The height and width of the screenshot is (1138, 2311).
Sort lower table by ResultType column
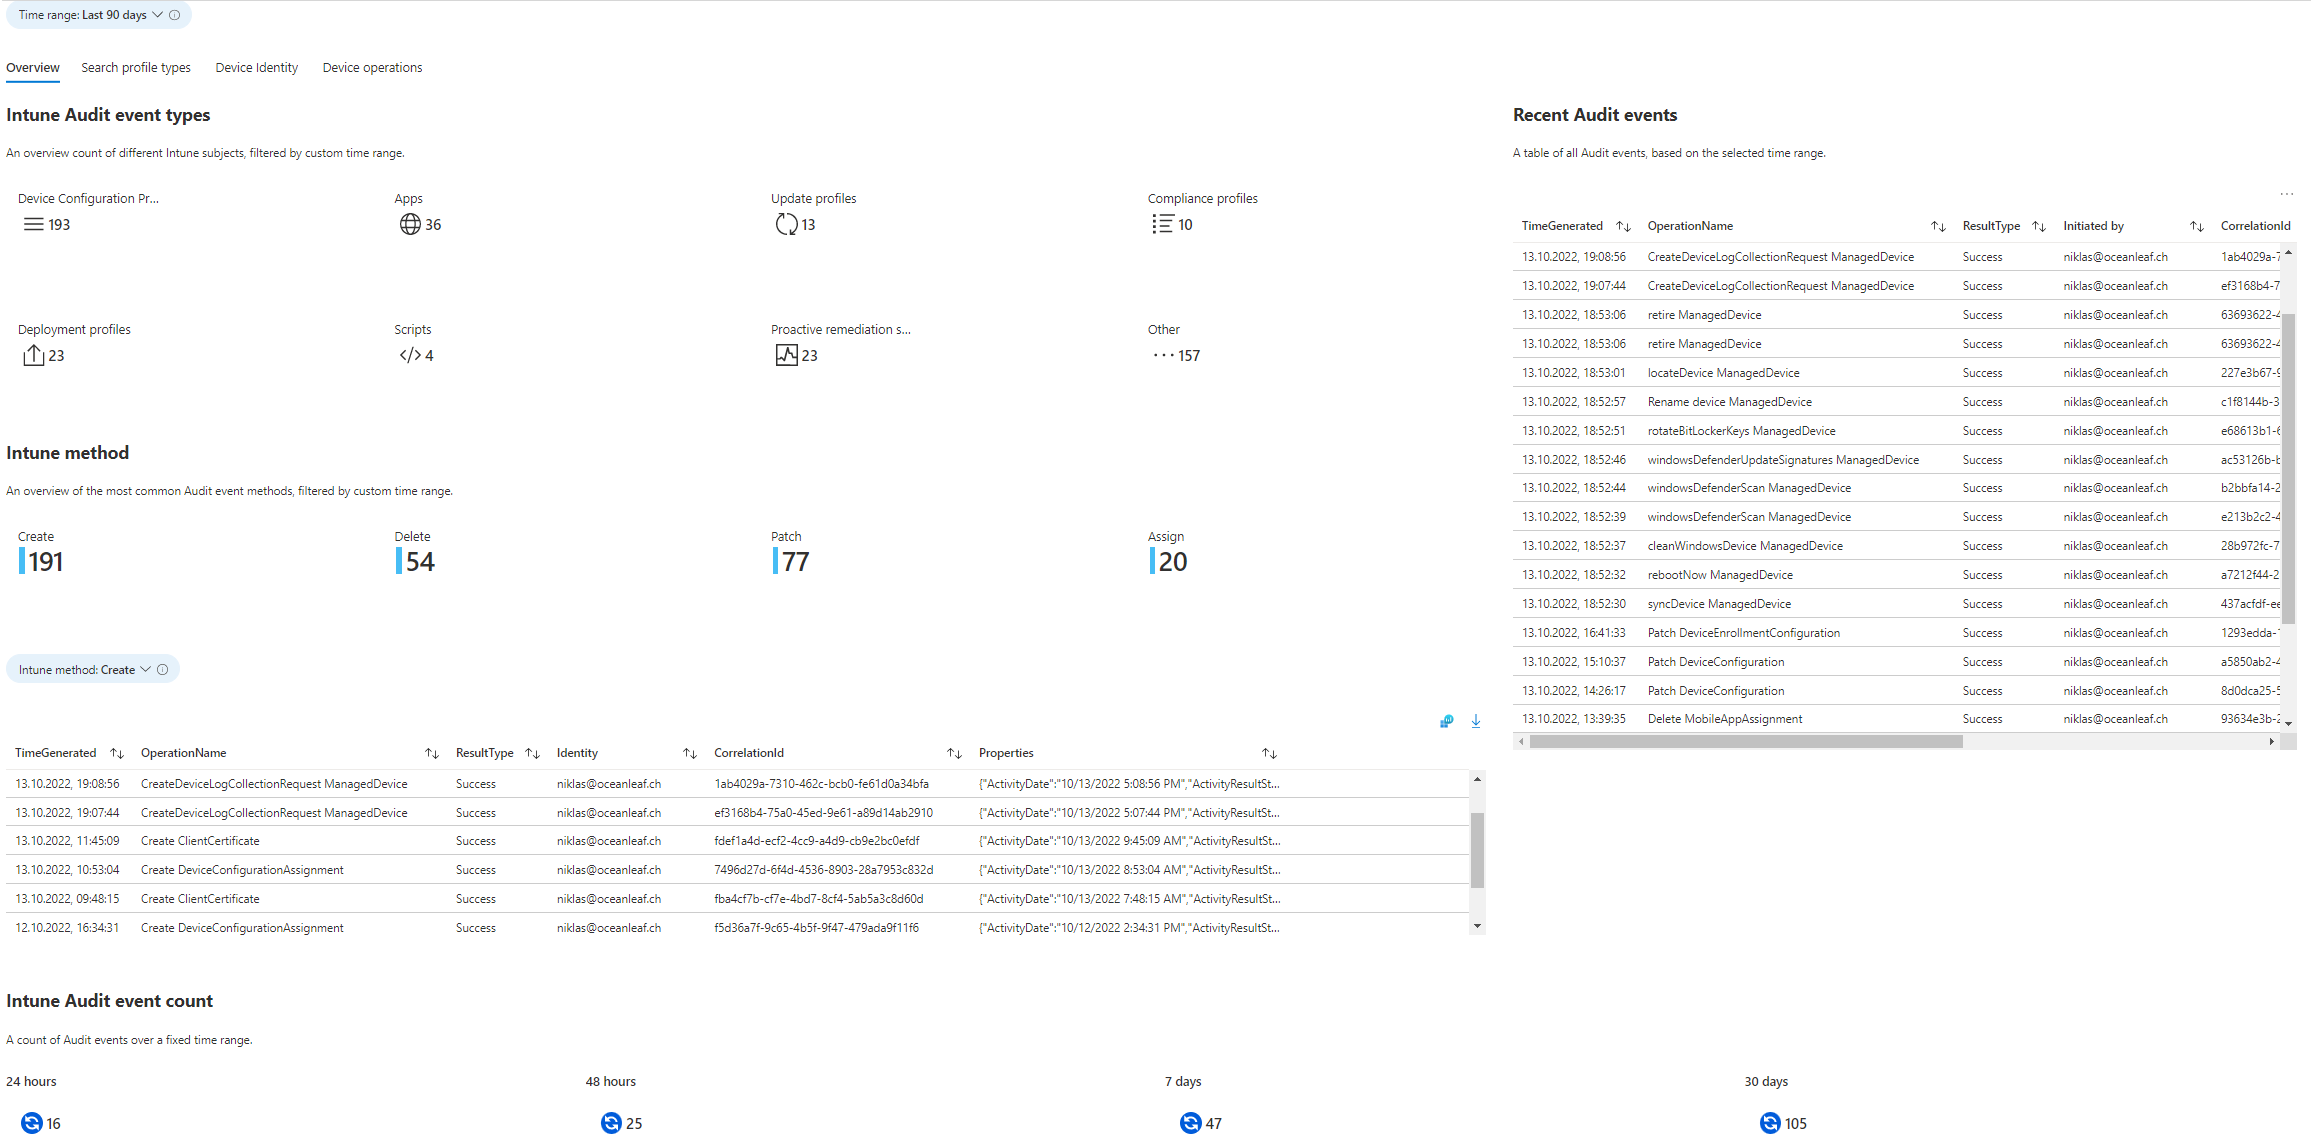click(x=532, y=753)
